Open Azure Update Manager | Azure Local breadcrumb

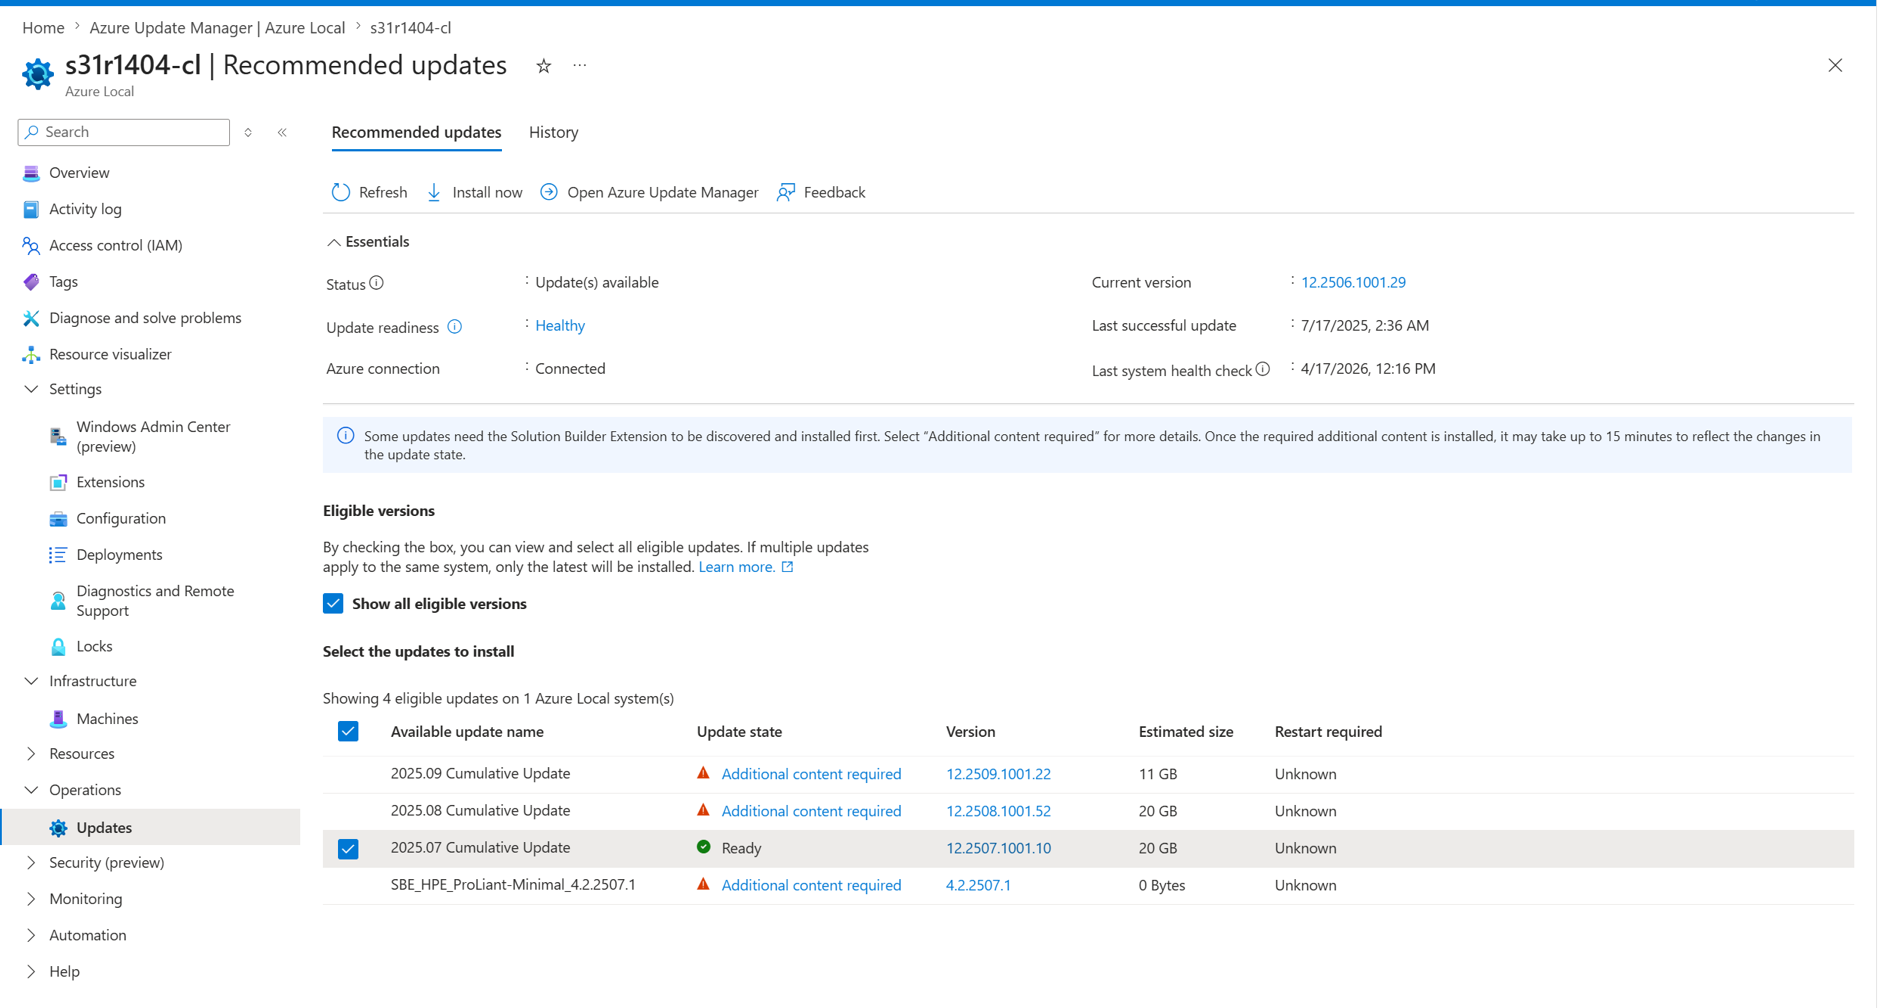(x=217, y=28)
